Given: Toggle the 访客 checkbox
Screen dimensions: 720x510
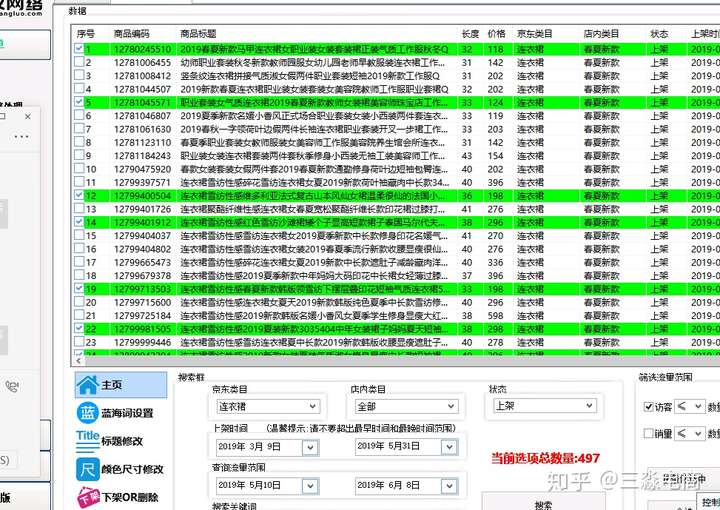Looking at the screenshot, I should pos(648,407).
